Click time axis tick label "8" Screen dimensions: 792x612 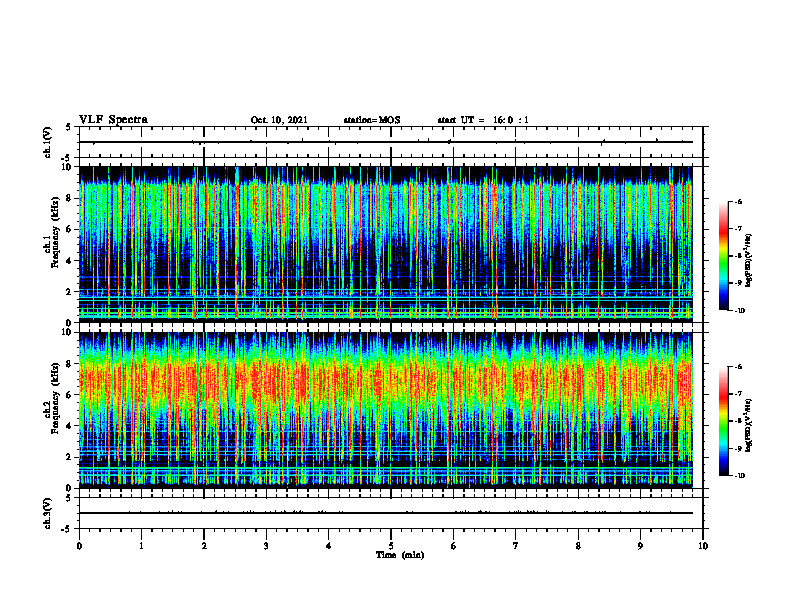(x=578, y=546)
